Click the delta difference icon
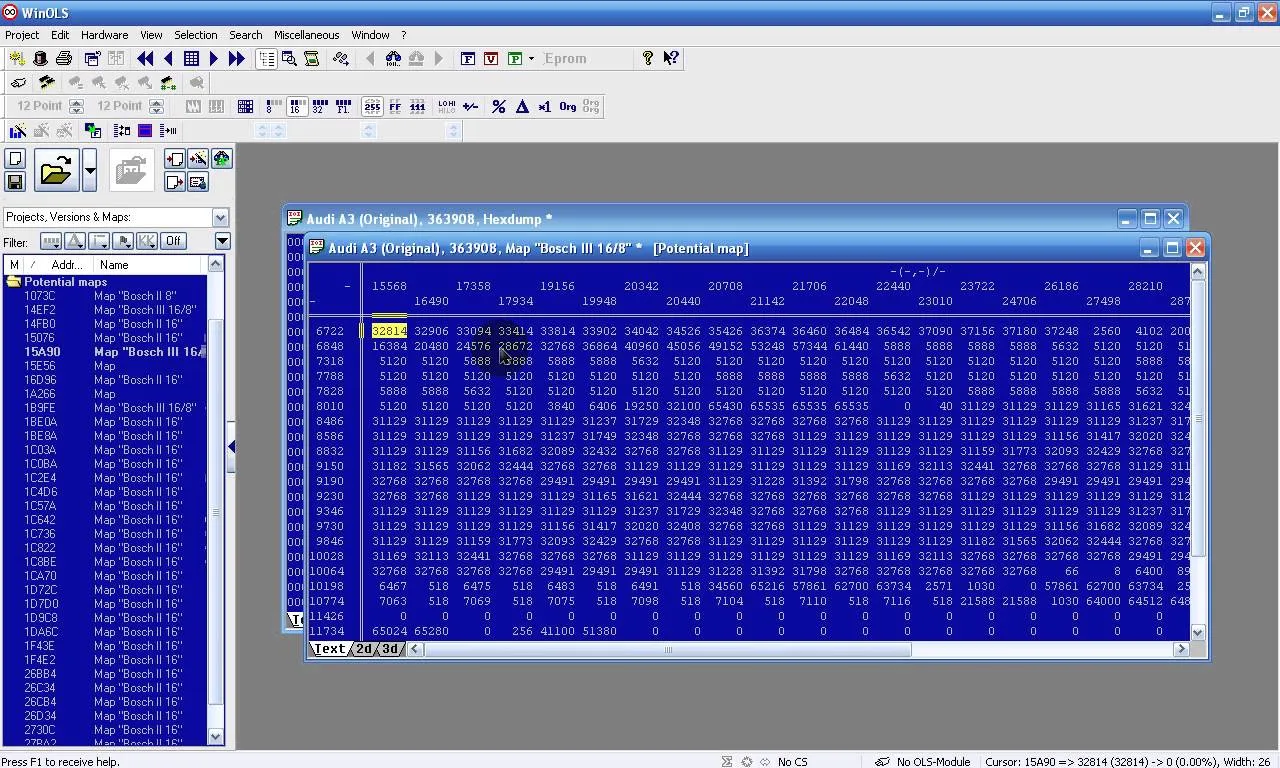 [x=522, y=106]
